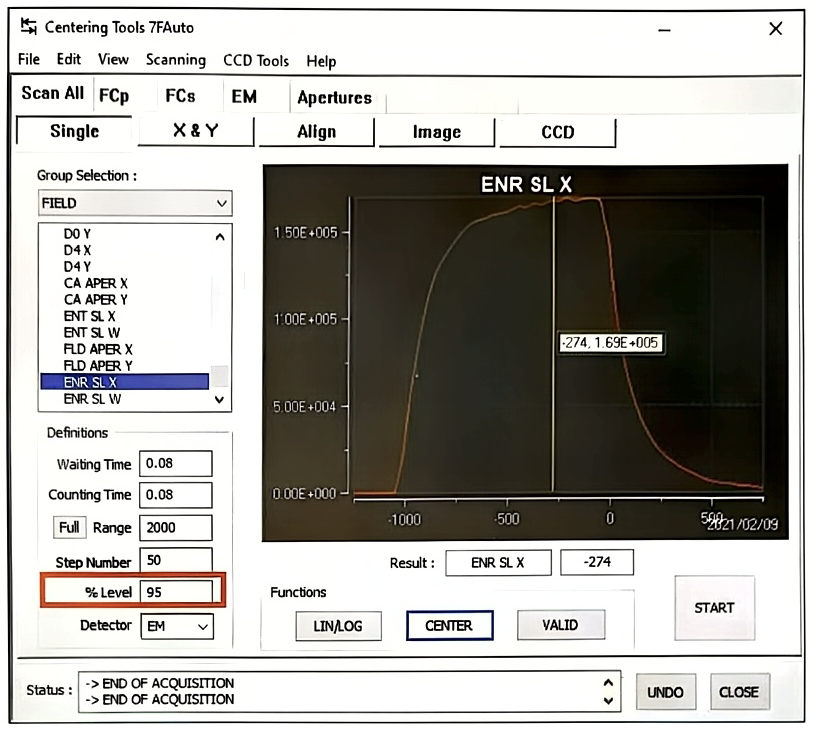Select the Single sub-tab
Viewport: 813px width, 730px height.
click(74, 131)
